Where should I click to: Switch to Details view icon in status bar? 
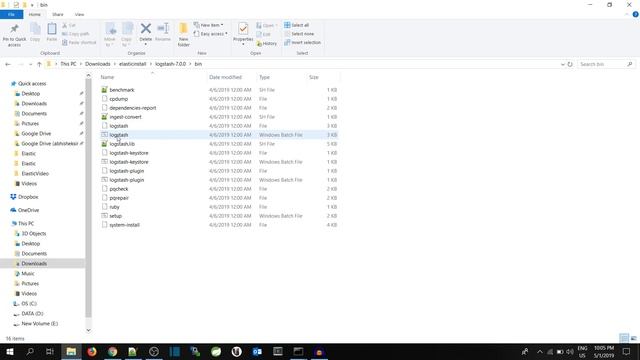point(624,338)
